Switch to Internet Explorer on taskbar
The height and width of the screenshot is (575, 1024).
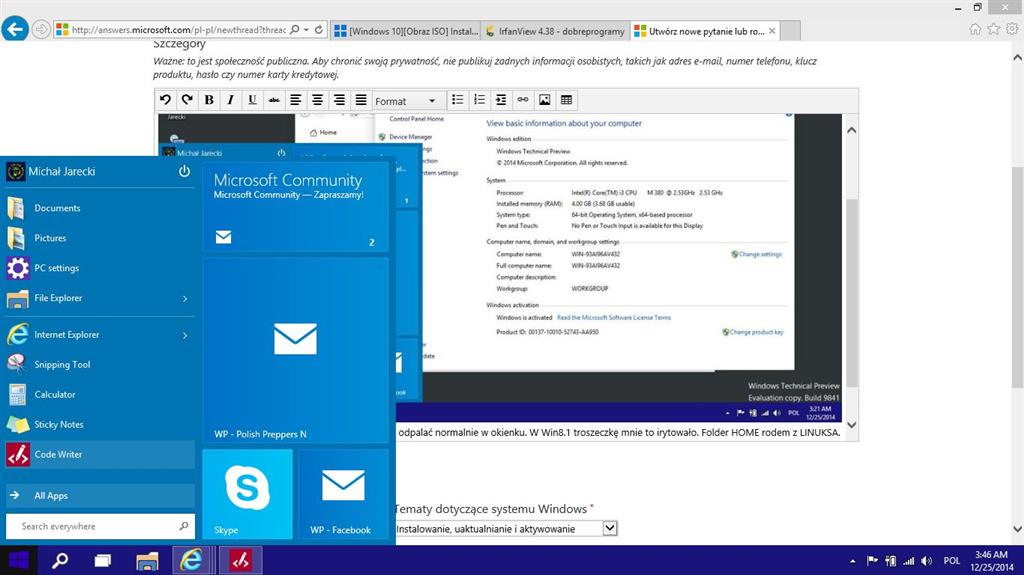(191, 561)
